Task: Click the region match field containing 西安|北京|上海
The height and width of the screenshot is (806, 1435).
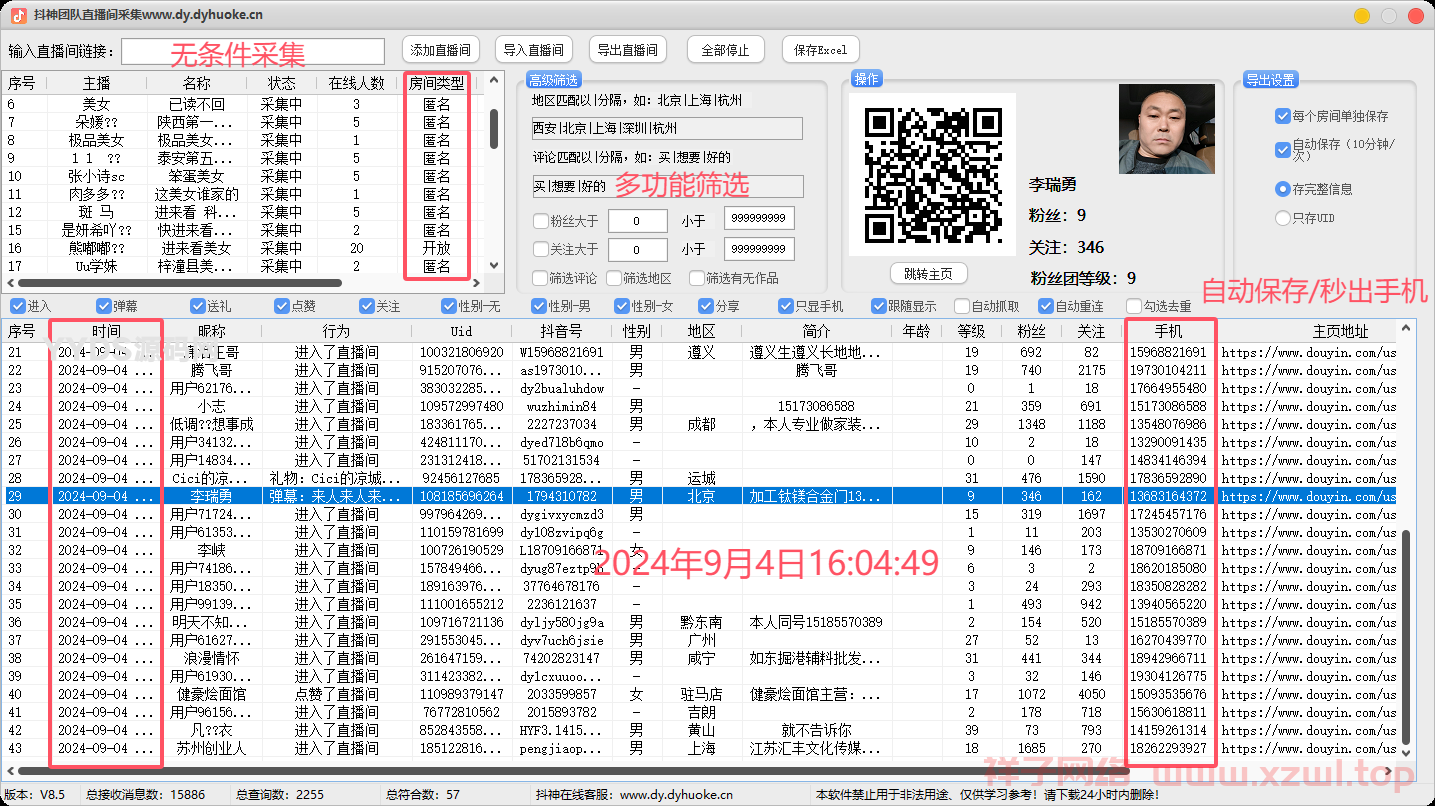Action: [x=667, y=128]
